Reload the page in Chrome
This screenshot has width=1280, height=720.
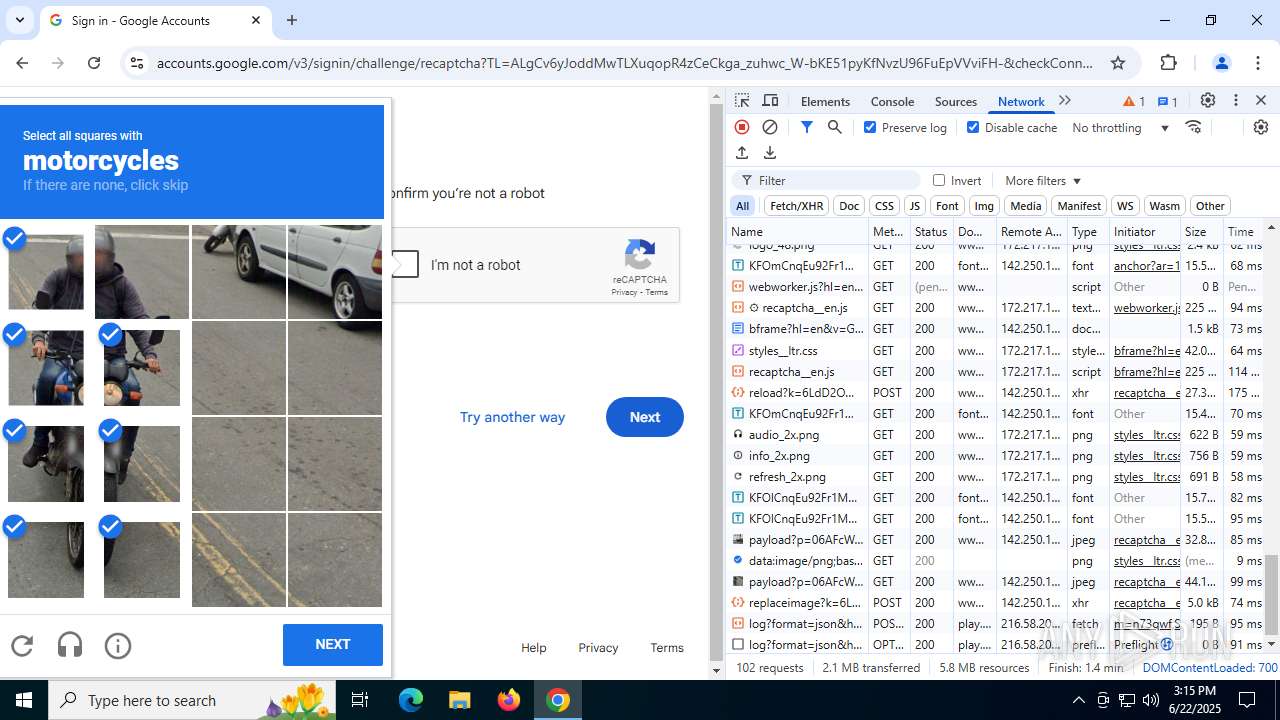94,63
